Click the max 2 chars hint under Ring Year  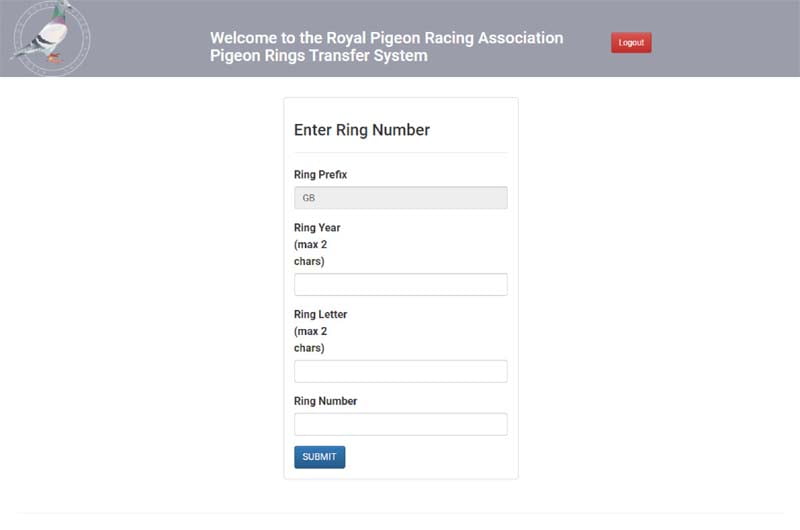310,253
